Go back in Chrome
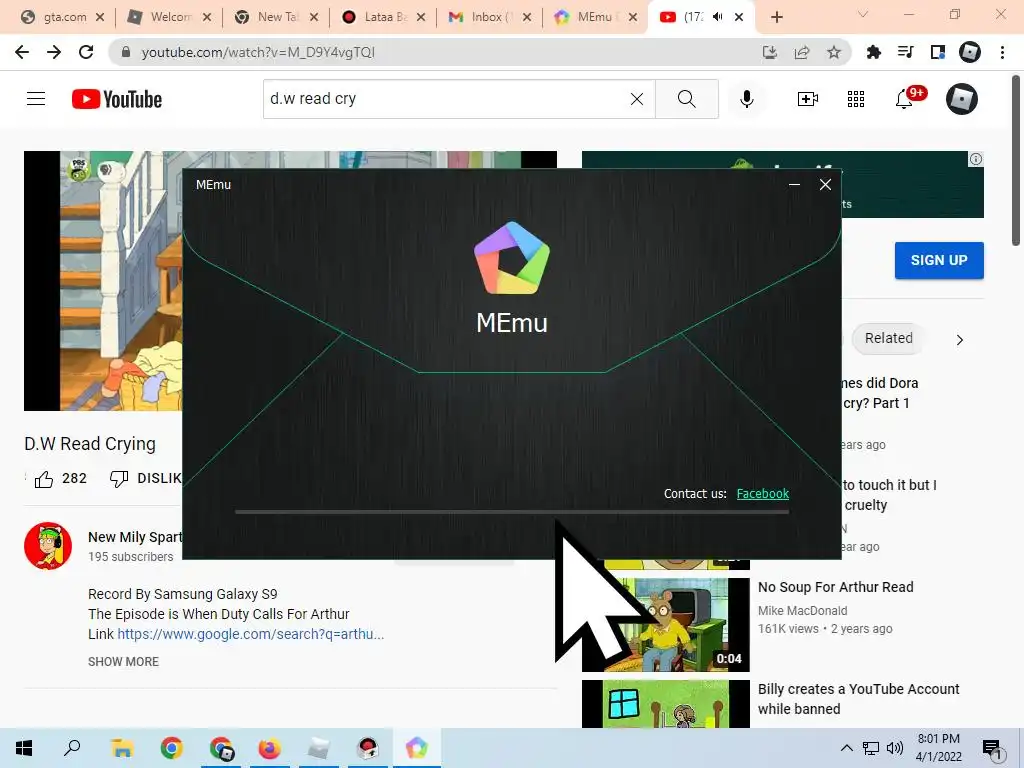Viewport: 1024px width, 768px height. [22, 52]
